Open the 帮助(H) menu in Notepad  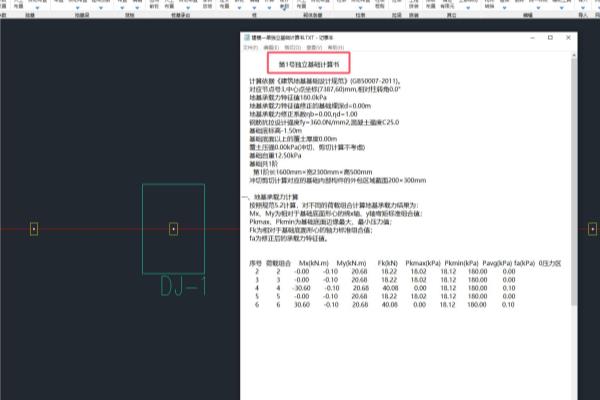click(336, 47)
